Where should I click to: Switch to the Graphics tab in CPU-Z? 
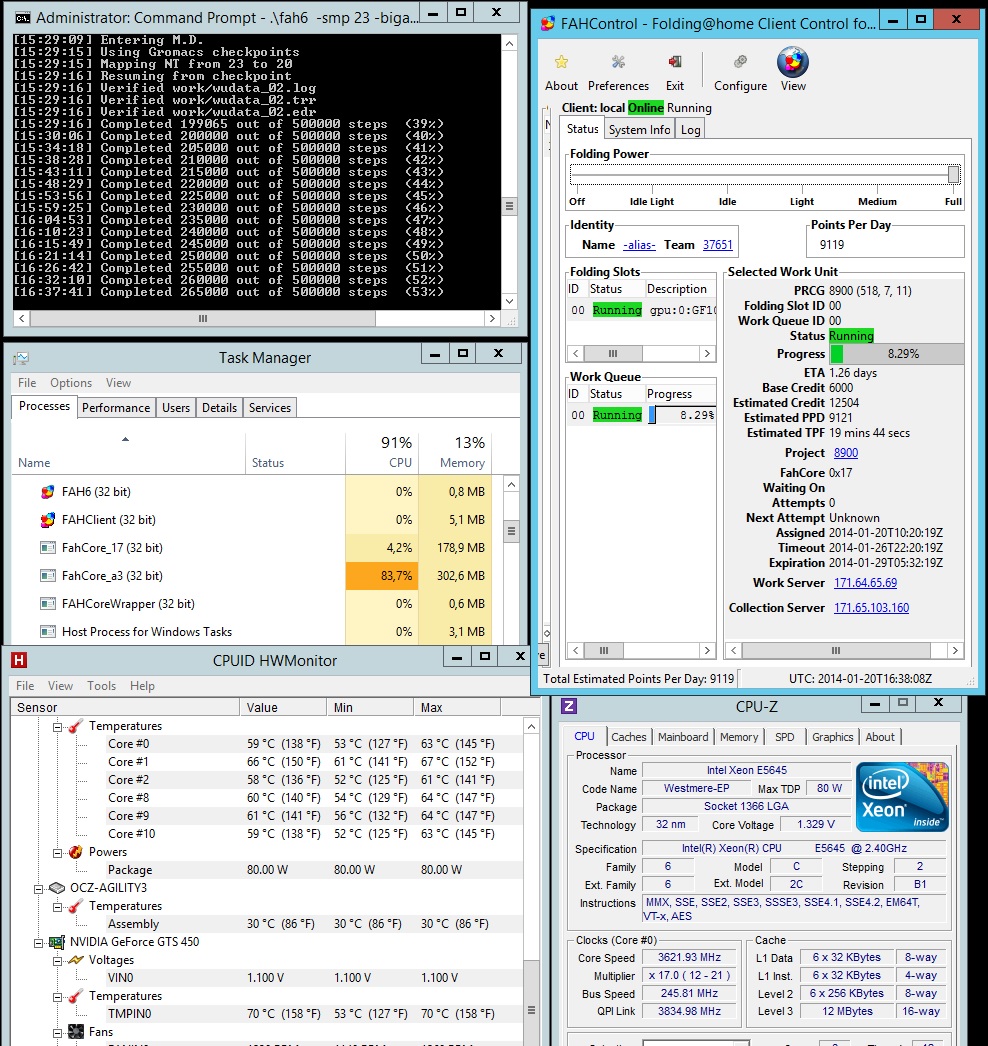(832, 736)
